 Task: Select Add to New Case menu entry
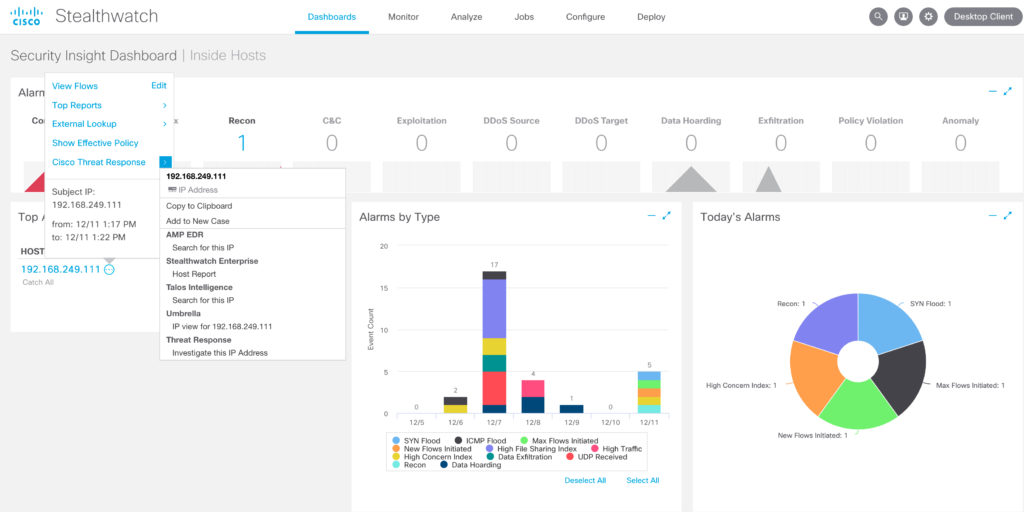[x=198, y=221]
